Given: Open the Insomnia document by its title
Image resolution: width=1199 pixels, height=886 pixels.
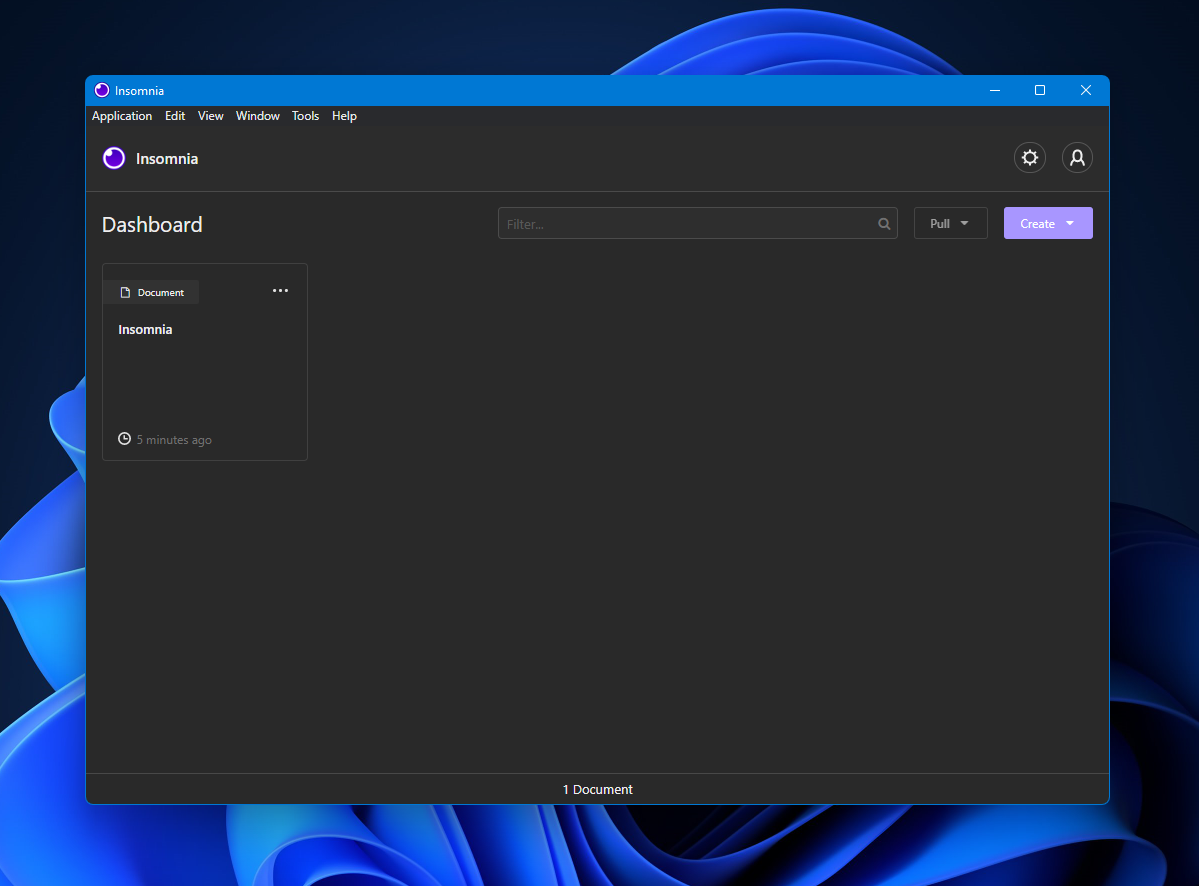Looking at the screenshot, I should tap(145, 330).
